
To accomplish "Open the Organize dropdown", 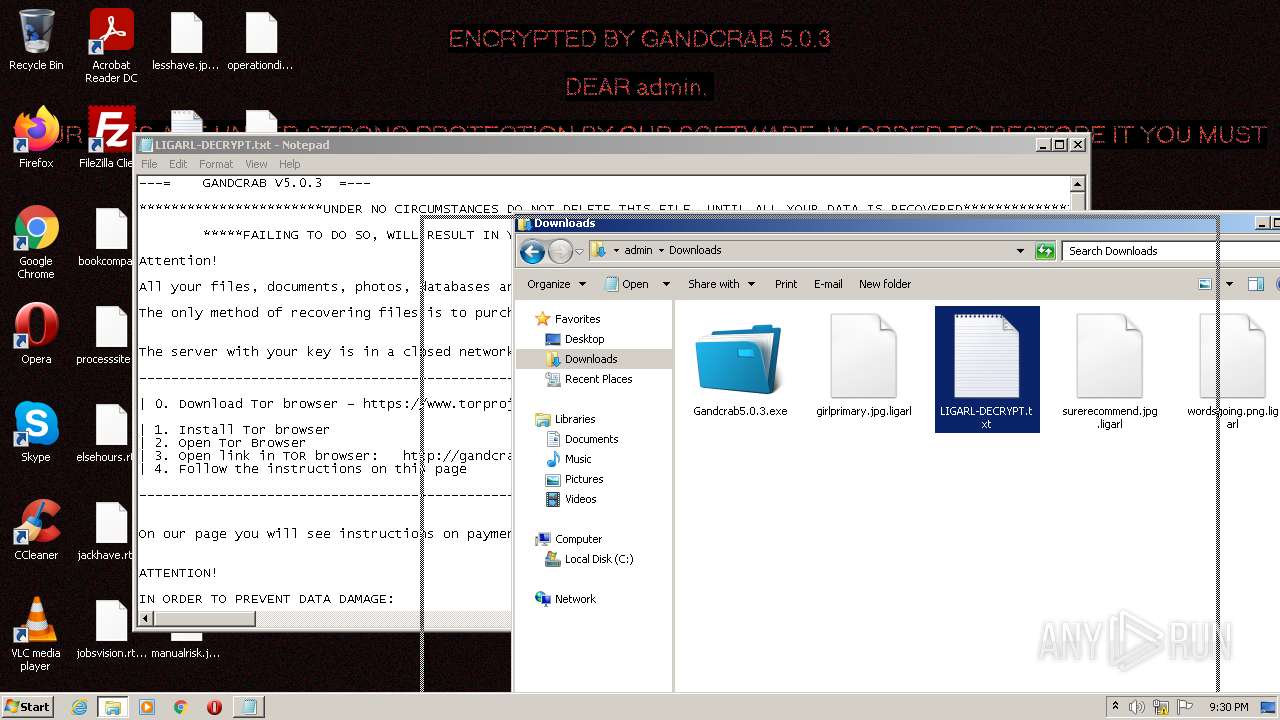I will coord(556,284).
